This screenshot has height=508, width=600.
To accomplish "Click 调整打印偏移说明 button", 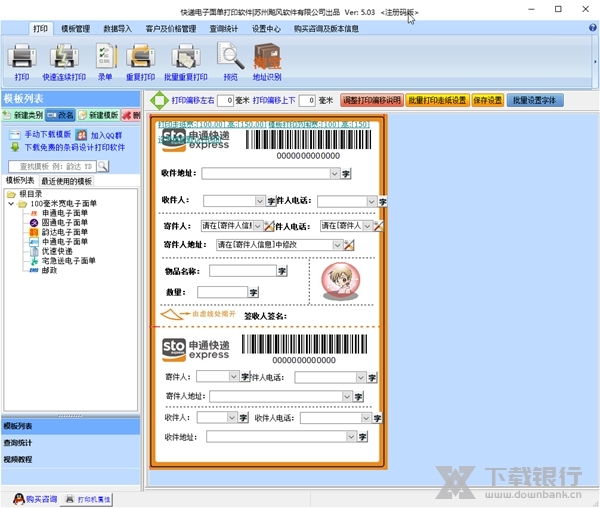I will [x=372, y=100].
